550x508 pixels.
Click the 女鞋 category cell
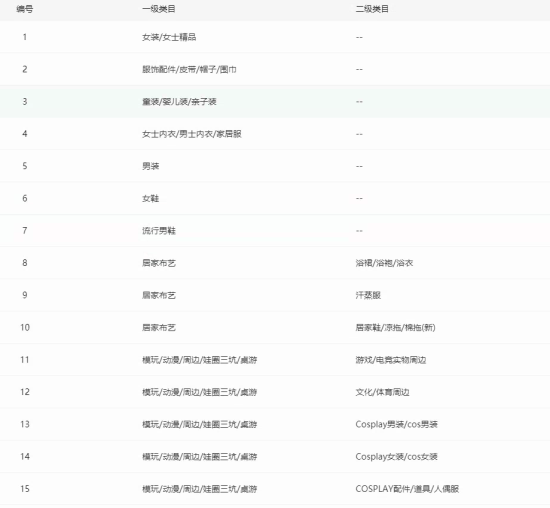[150, 199]
